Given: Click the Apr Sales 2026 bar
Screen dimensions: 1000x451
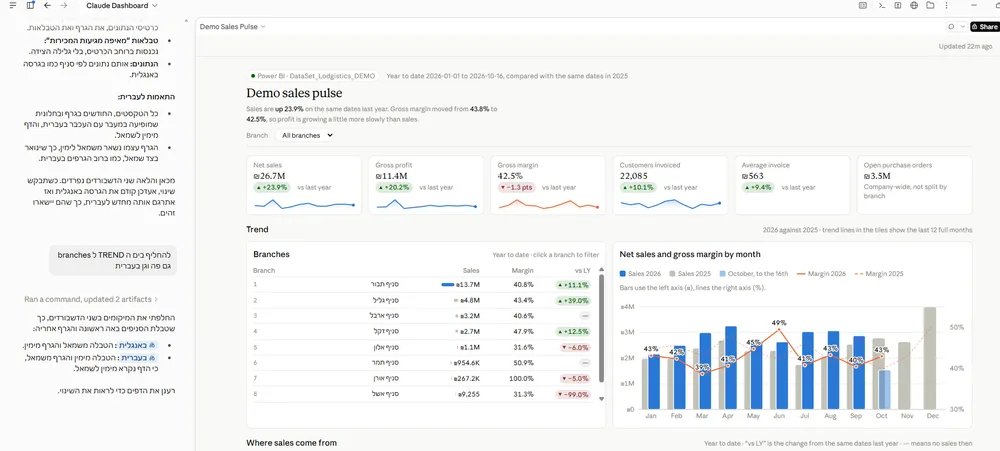Looking at the screenshot, I should [x=731, y=367].
